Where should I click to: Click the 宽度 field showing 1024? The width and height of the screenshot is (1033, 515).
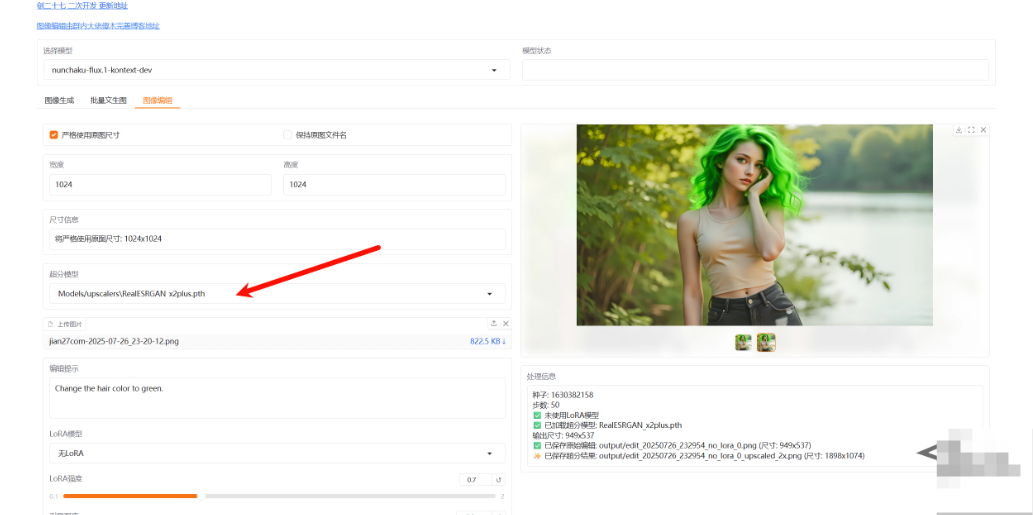pos(160,184)
